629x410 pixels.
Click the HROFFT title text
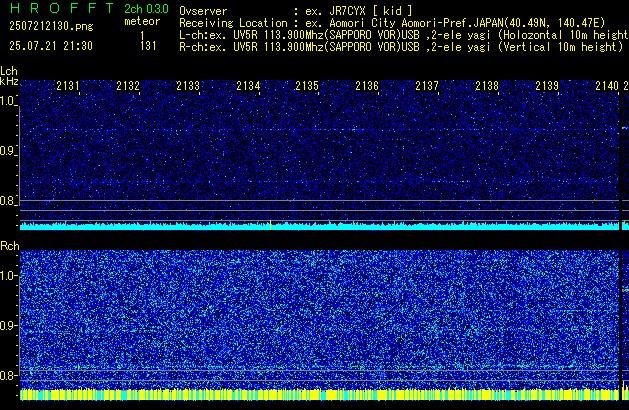(x=62, y=8)
